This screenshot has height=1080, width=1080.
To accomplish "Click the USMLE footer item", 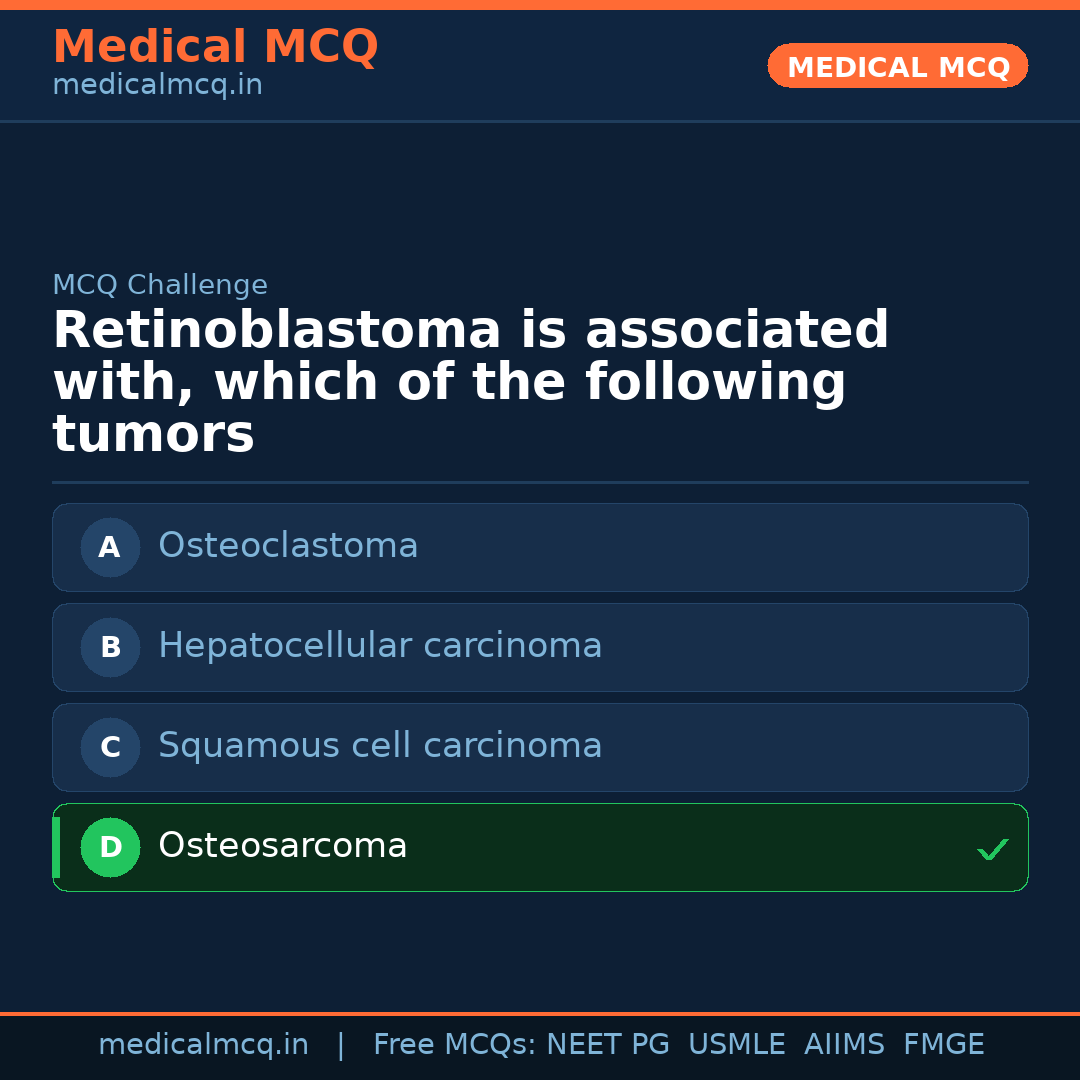I will click(x=737, y=1044).
